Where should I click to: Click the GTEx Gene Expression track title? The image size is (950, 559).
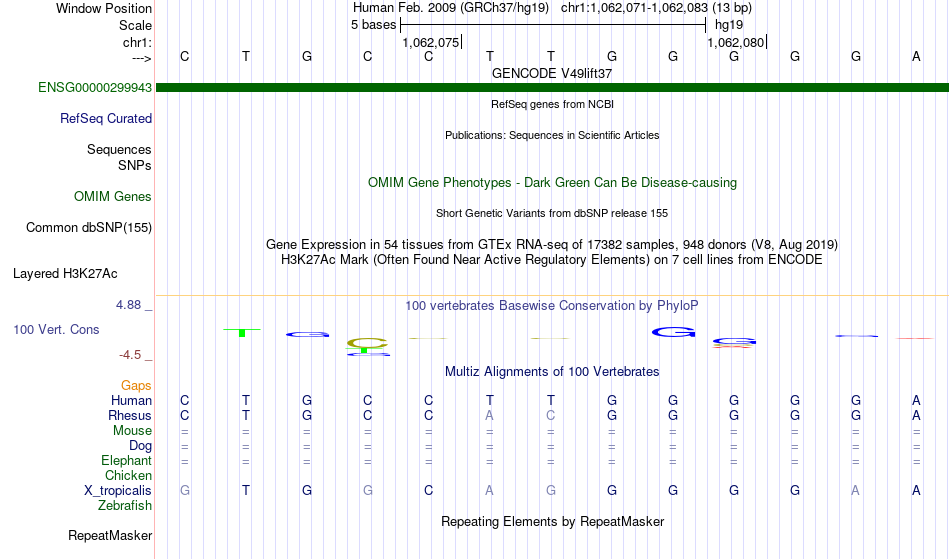pyautogui.click(x=552, y=245)
